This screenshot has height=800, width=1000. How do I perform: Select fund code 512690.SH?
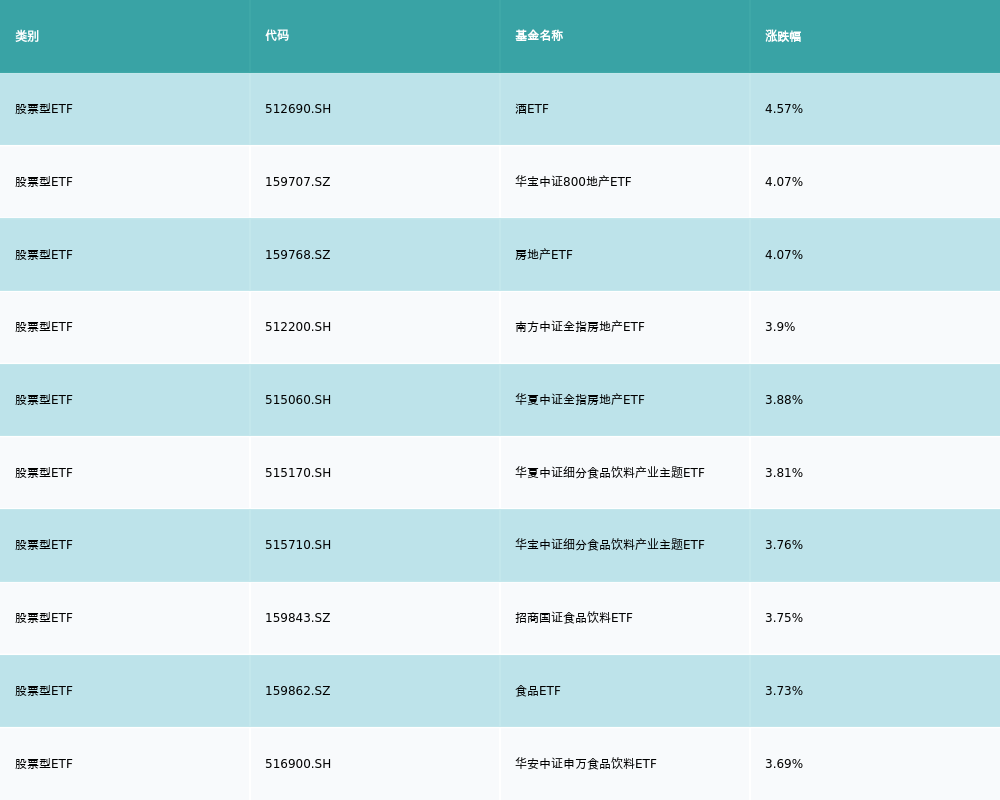pyautogui.click(x=298, y=109)
